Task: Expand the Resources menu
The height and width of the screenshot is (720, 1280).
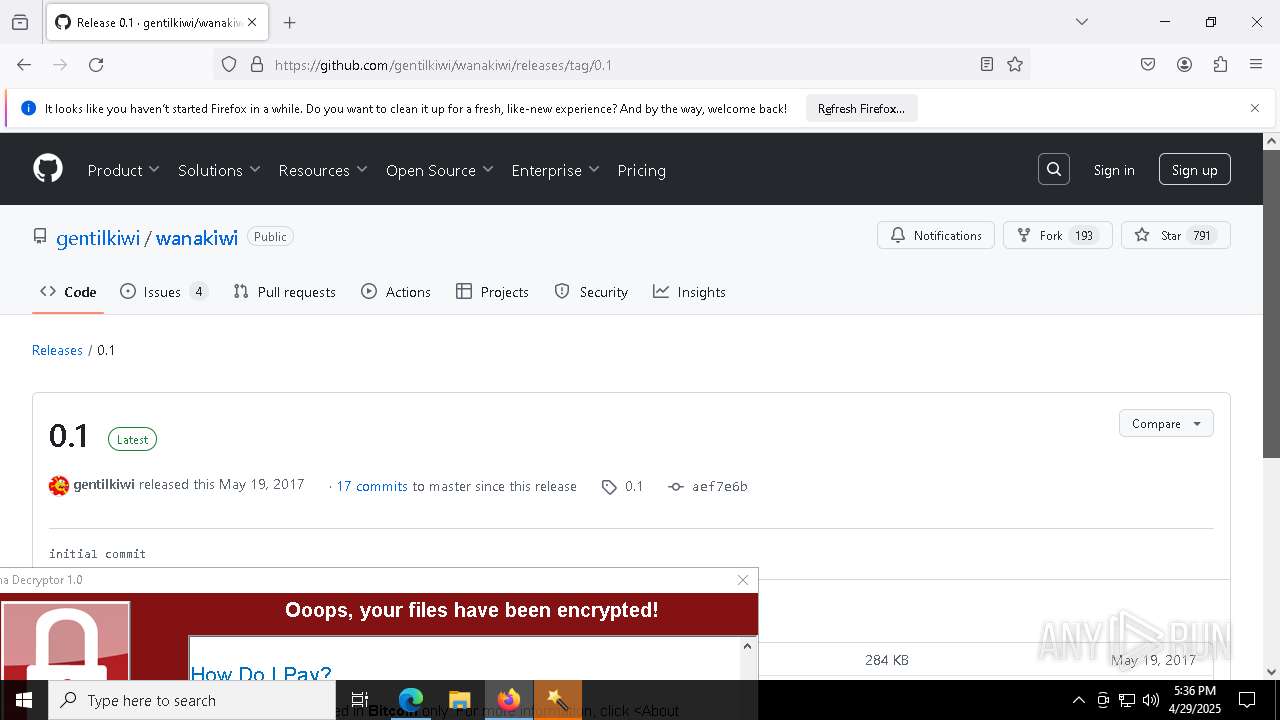Action: [x=323, y=170]
